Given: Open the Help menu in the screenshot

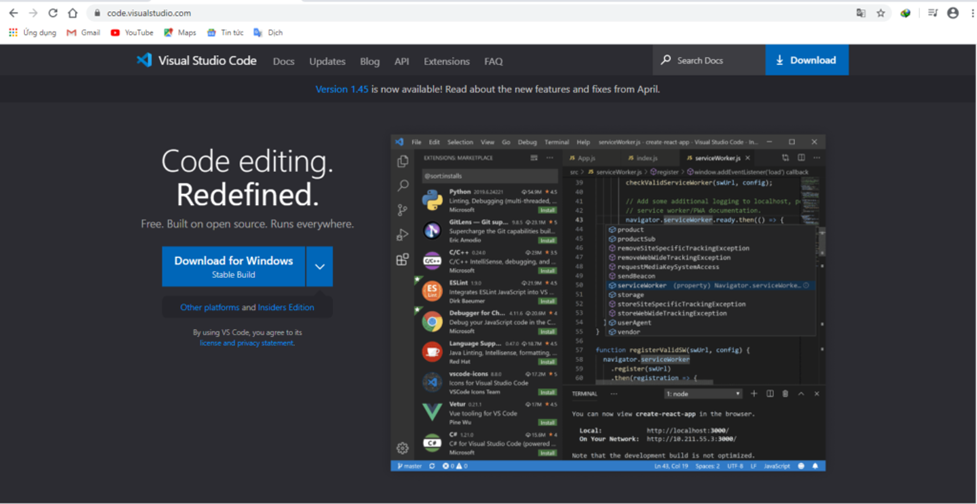Looking at the screenshot, I should tap(583, 142).
